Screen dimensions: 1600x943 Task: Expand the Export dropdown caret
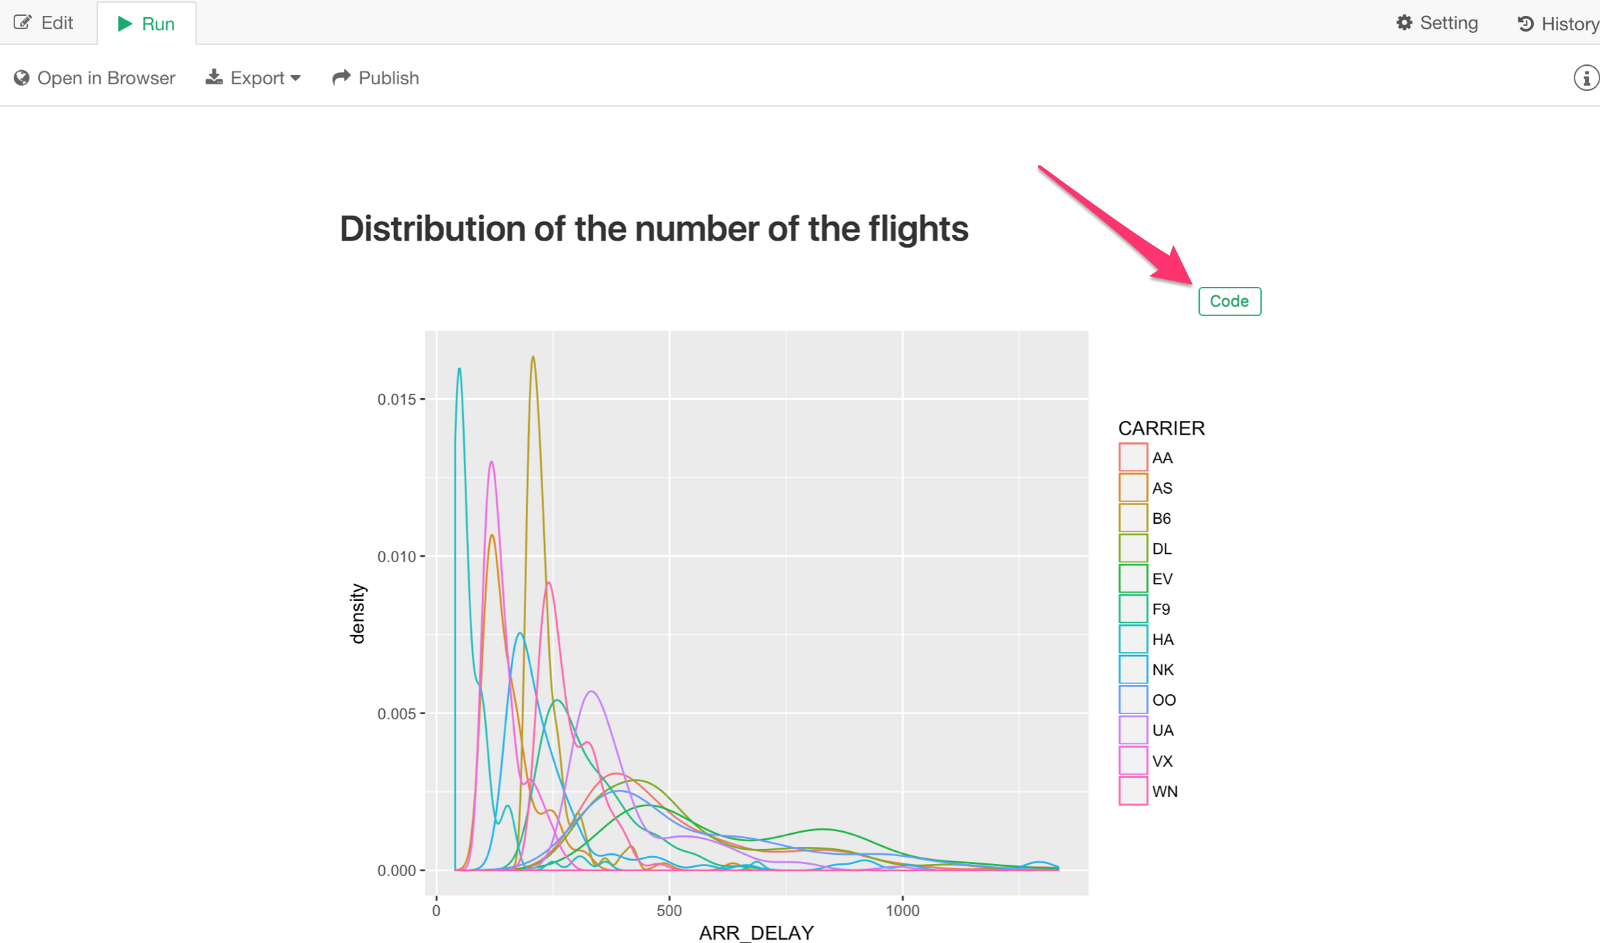(x=295, y=79)
